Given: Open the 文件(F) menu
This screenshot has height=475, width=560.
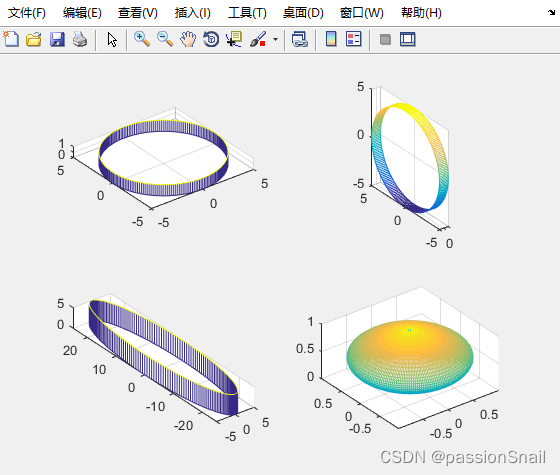Looking at the screenshot, I should (27, 13).
